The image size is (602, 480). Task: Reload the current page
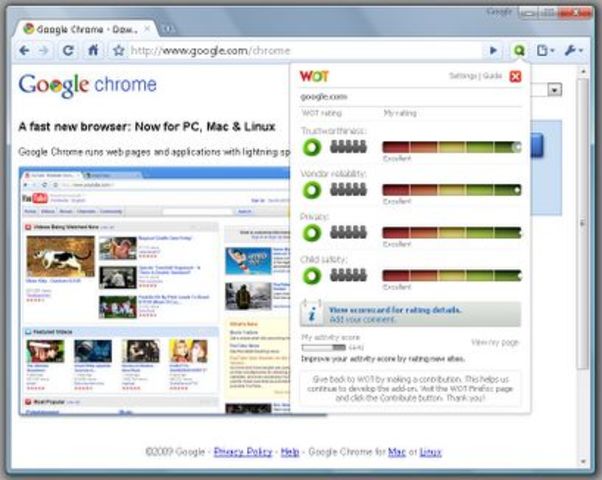pos(68,50)
